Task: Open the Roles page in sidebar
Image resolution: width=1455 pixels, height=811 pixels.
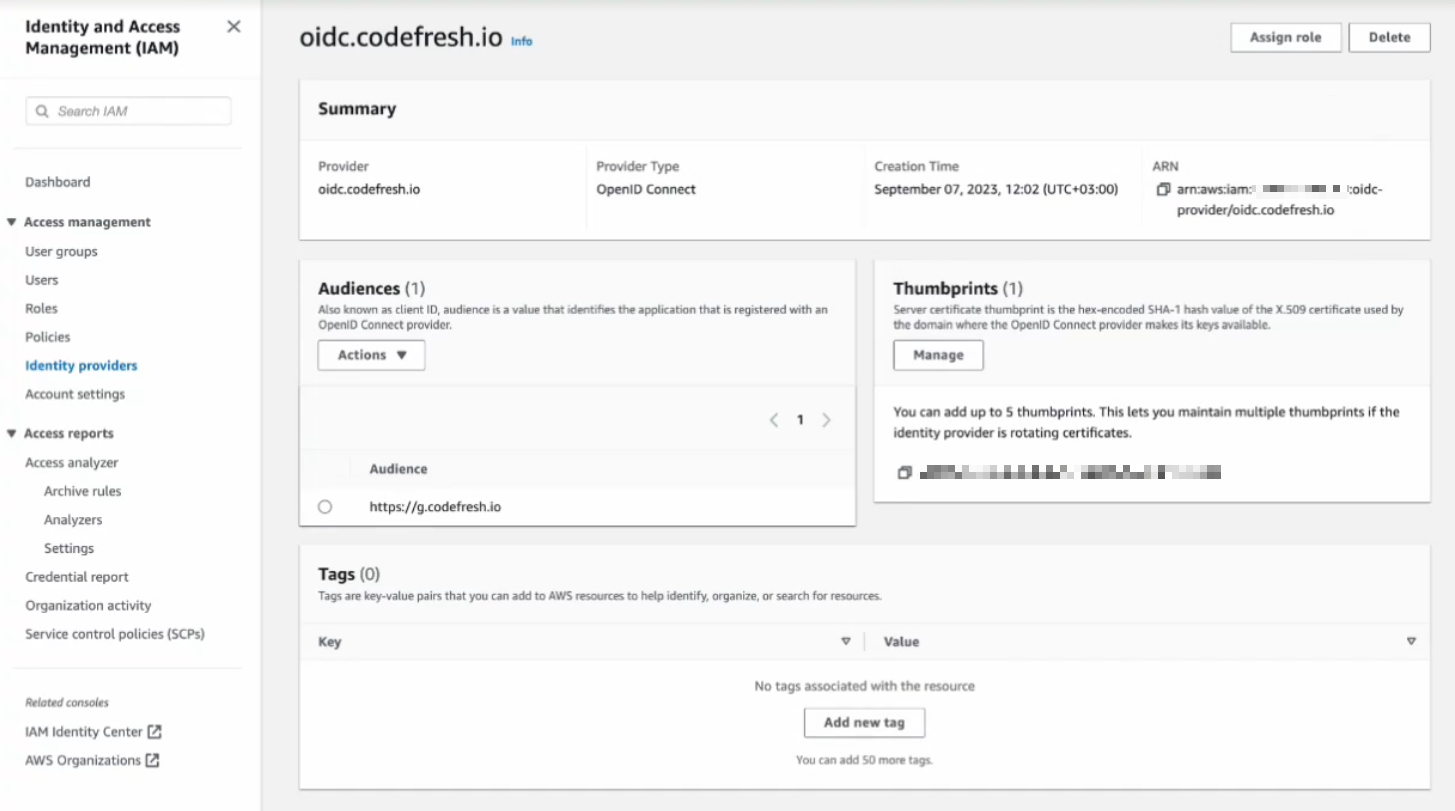Action: 41,309
